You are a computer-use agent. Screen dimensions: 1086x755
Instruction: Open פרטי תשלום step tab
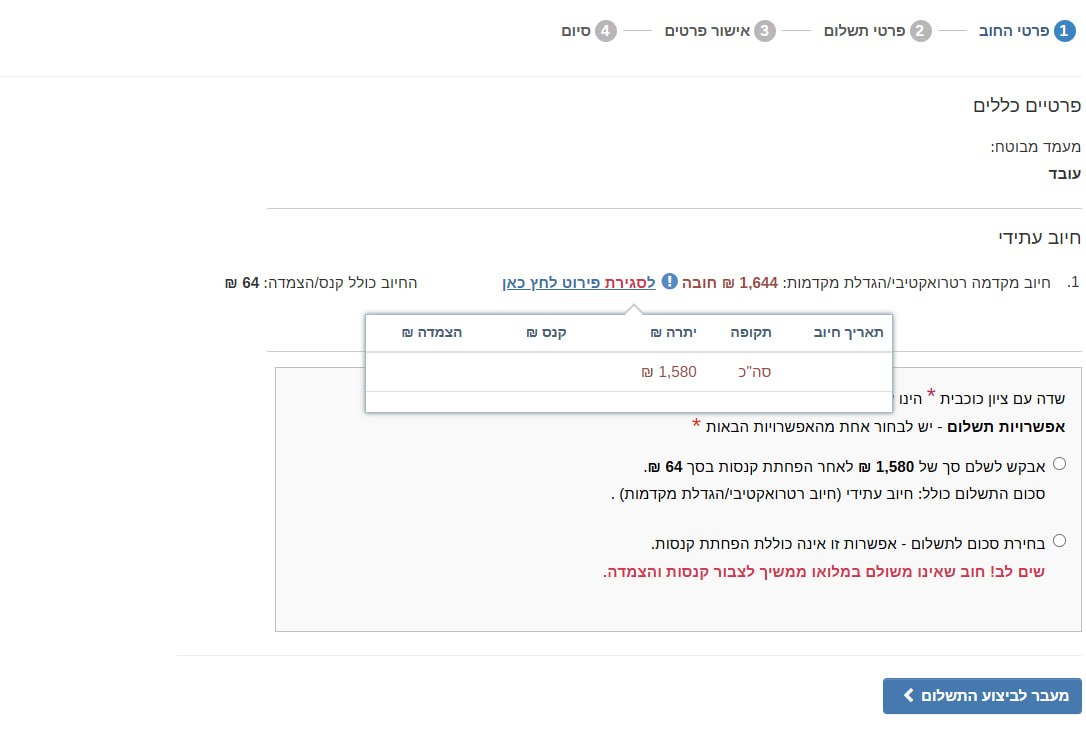click(x=878, y=31)
